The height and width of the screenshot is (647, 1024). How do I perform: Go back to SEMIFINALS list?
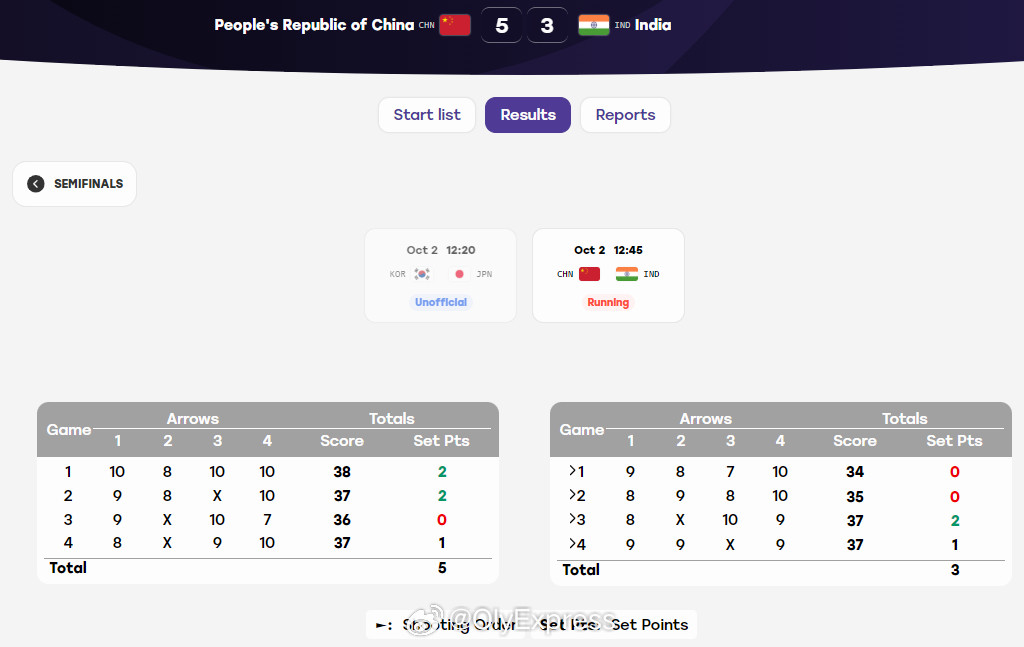[x=74, y=184]
